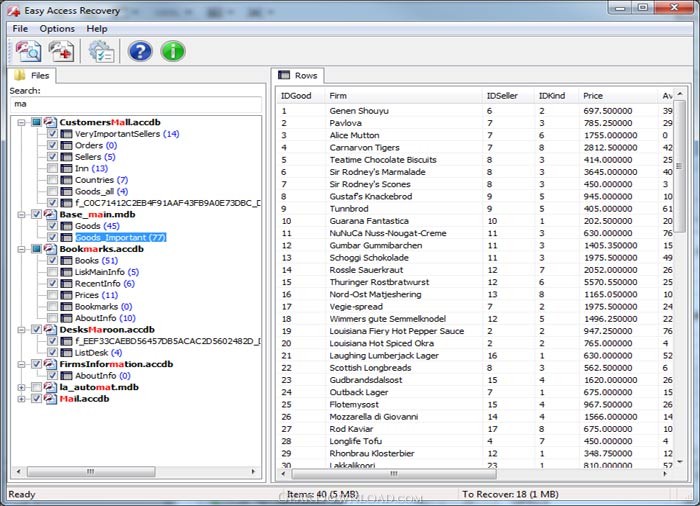
Task: Click the Firm column header
Action: [x=339, y=96]
